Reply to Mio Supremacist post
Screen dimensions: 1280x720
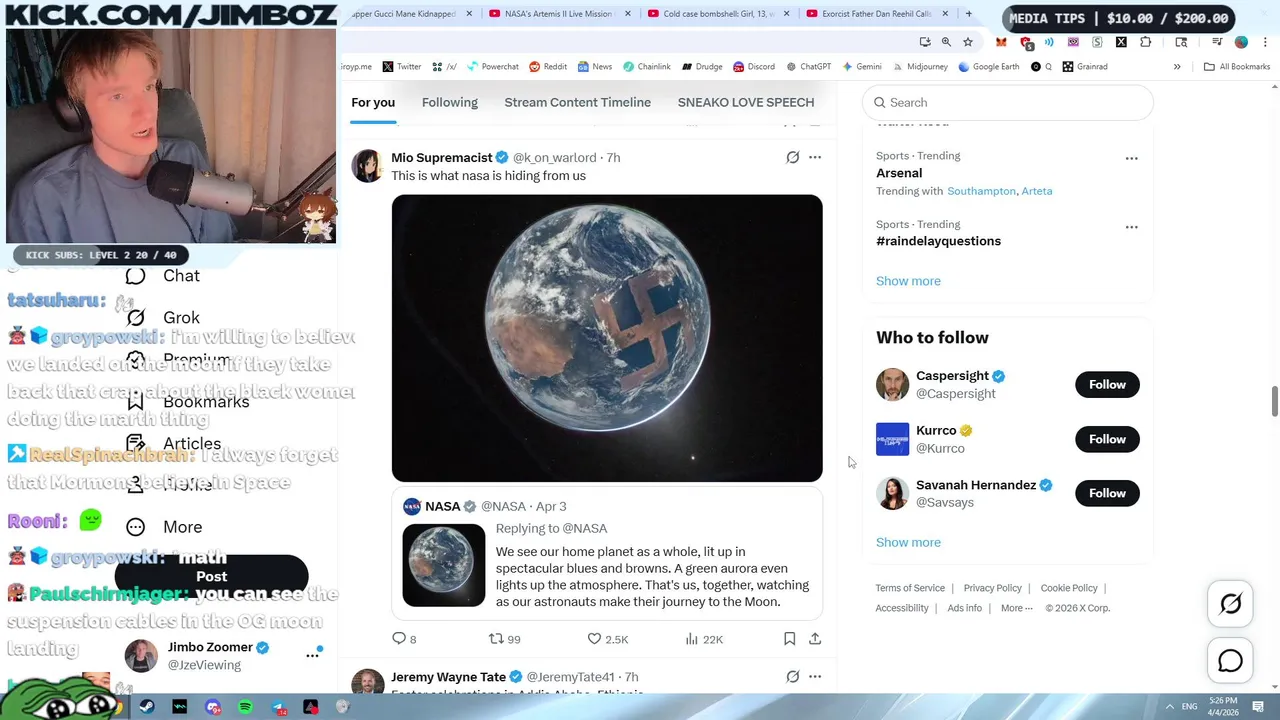click(x=404, y=638)
